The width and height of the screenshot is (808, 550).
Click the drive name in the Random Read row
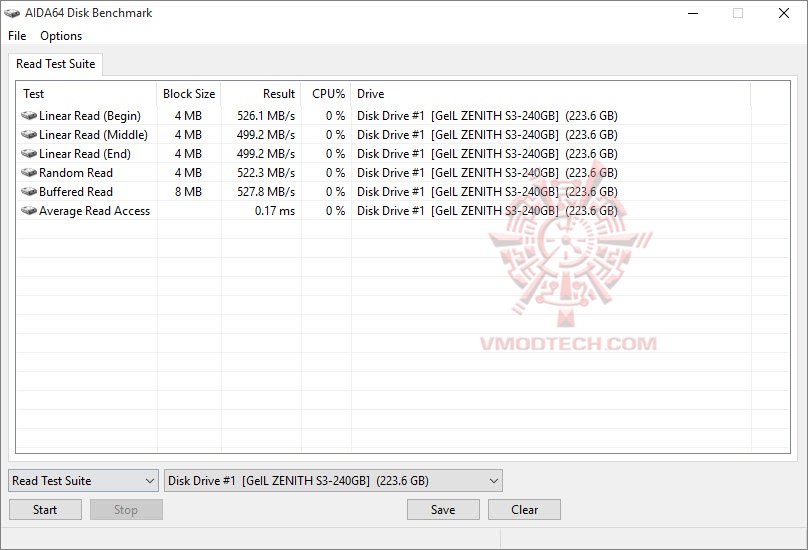(x=487, y=173)
